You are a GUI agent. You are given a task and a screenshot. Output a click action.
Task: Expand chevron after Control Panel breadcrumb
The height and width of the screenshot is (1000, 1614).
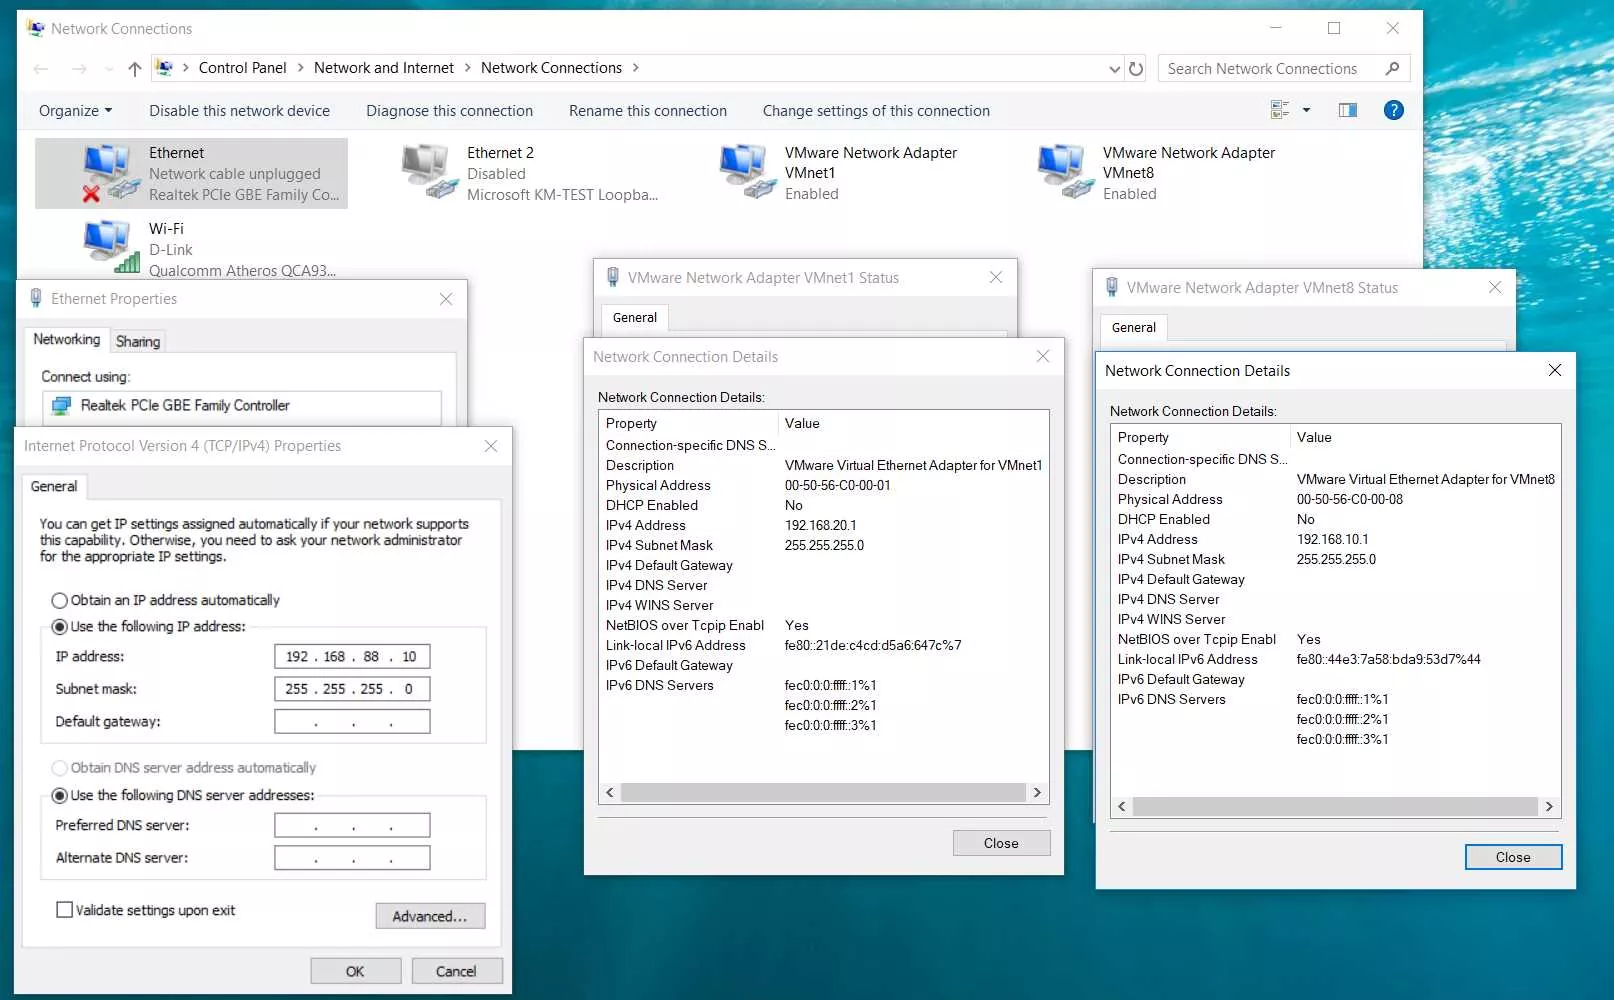(x=299, y=68)
